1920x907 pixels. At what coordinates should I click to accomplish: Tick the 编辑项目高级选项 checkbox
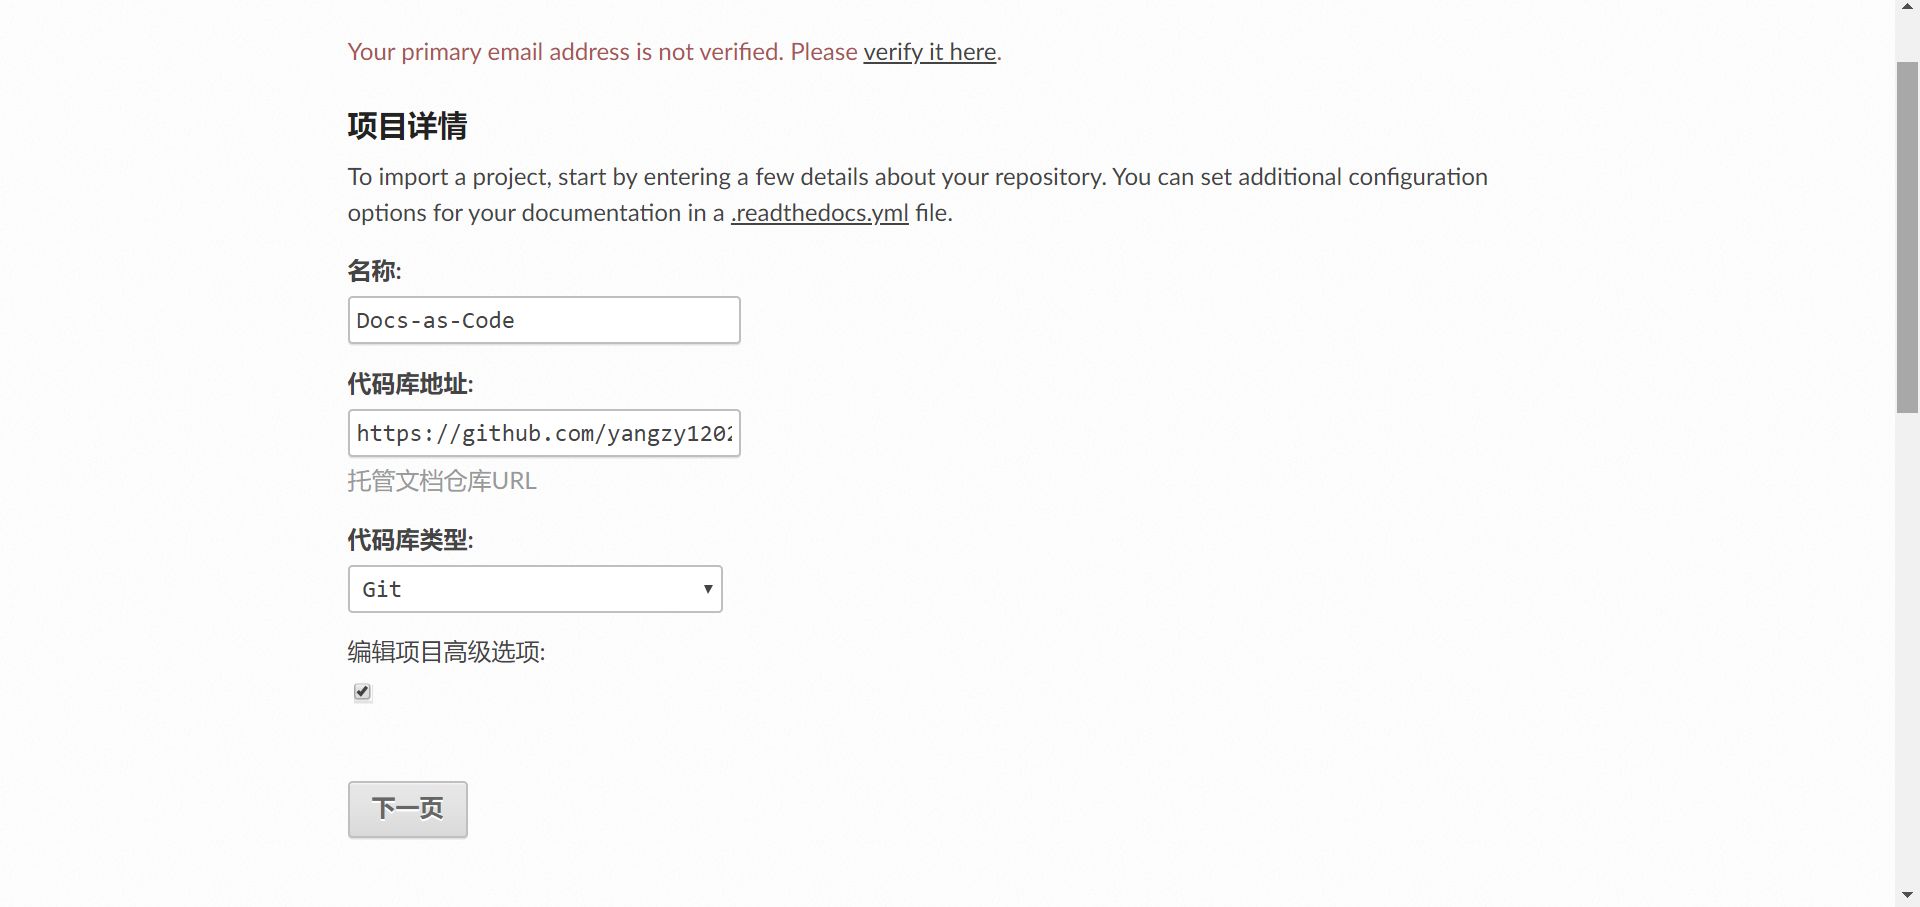[x=363, y=692]
